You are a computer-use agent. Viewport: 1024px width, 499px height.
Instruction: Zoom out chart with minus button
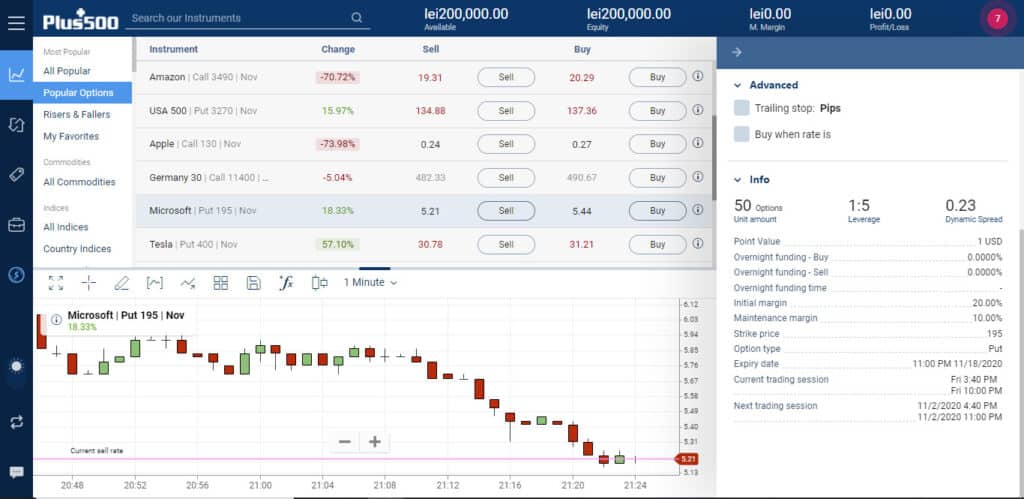345,441
